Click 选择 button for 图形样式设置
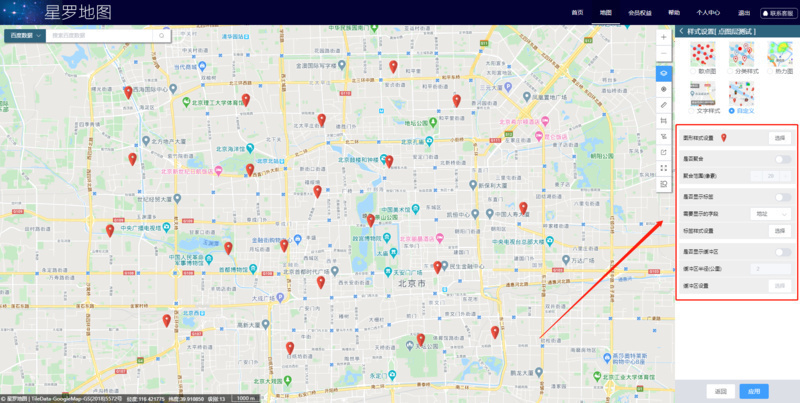 [780, 138]
